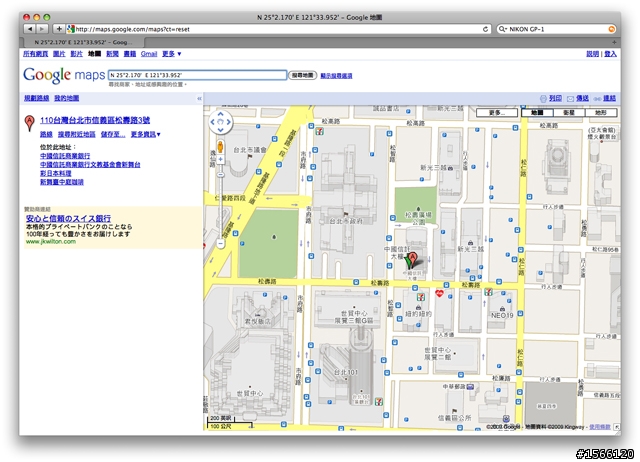The image size is (640, 462).
Task: Click 搜尋地圖 search button
Action: tap(302, 75)
